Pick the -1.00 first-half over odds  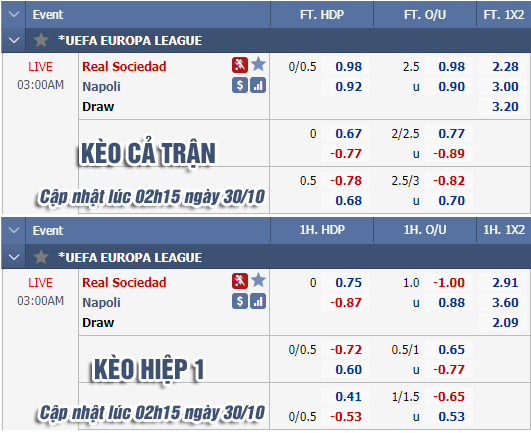pyautogui.click(x=449, y=282)
